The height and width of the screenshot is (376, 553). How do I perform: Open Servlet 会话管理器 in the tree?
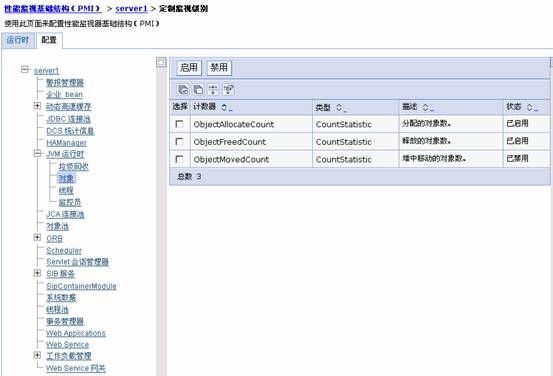click(78, 262)
